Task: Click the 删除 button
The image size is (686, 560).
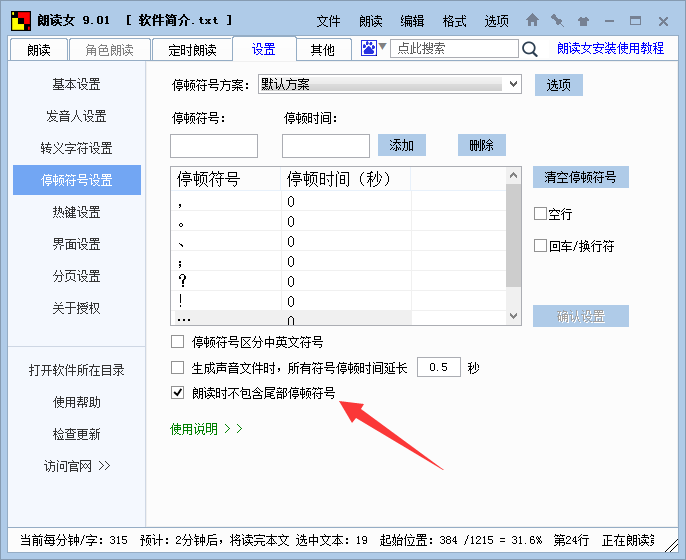Action: click(x=482, y=145)
